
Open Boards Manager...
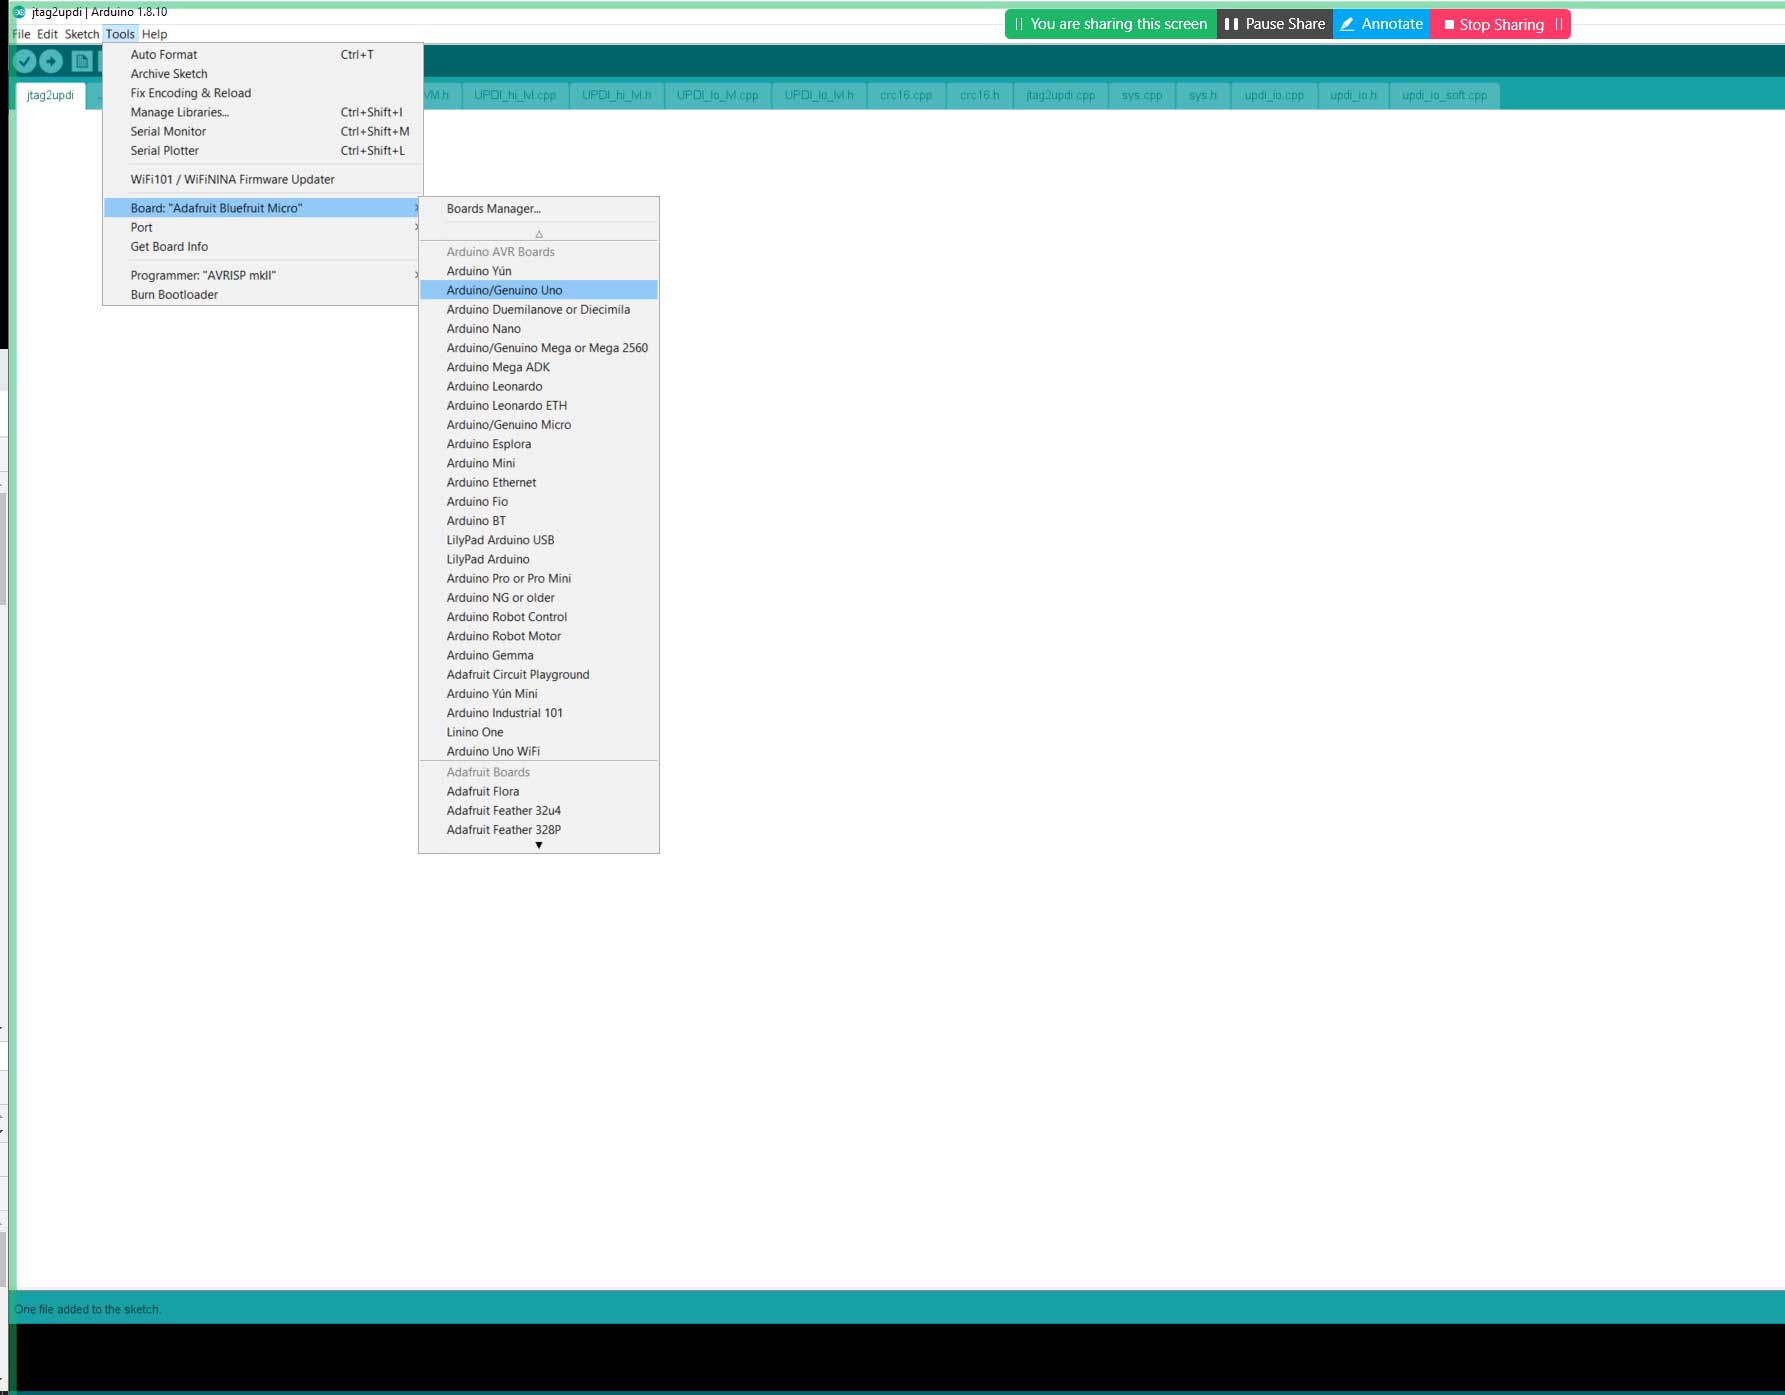pos(539,209)
